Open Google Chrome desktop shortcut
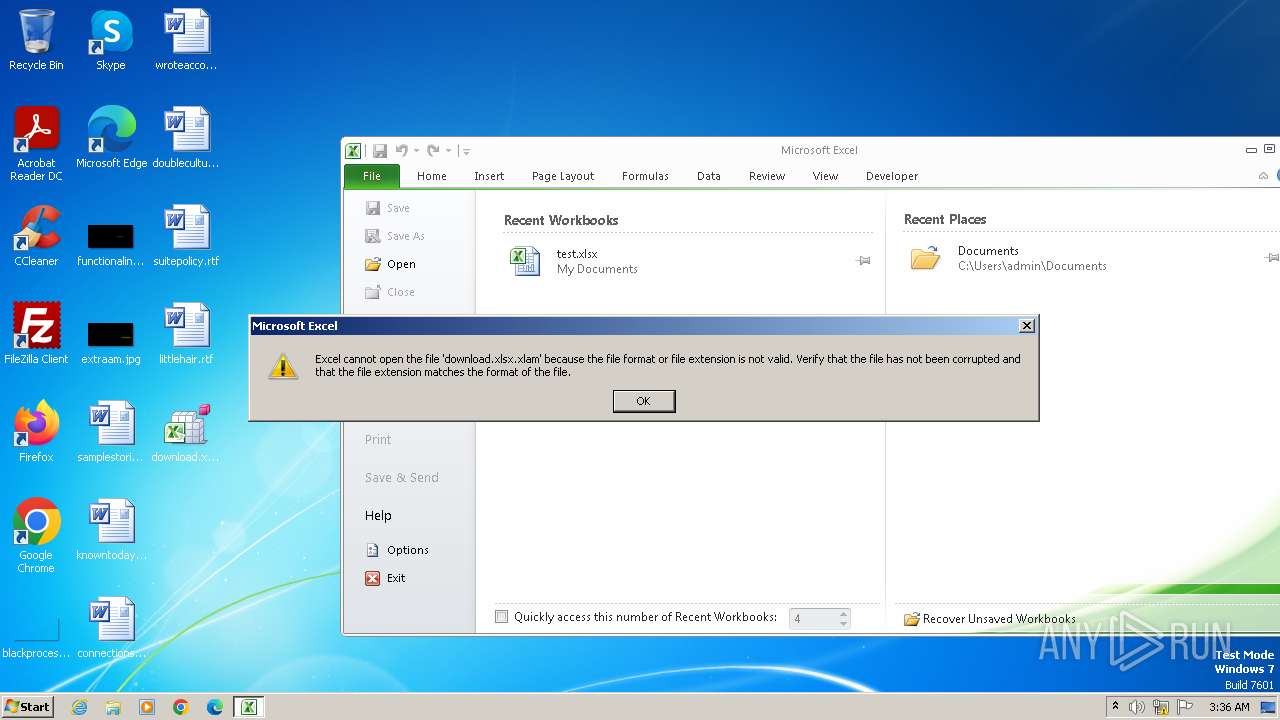The image size is (1280, 720). click(36, 536)
